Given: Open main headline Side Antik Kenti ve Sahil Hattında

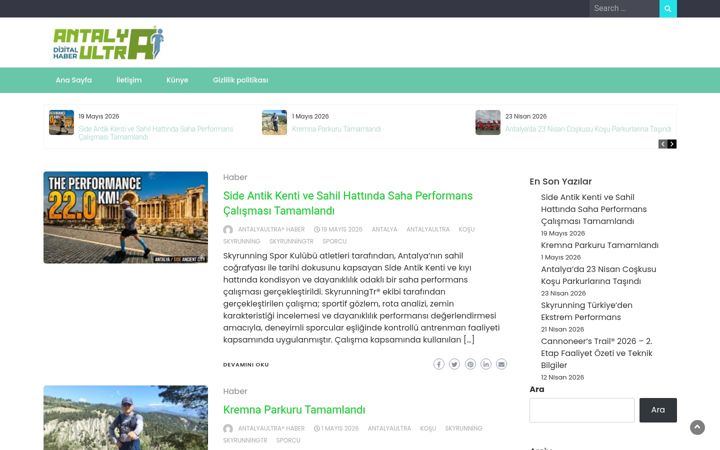Looking at the screenshot, I should [x=348, y=203].
